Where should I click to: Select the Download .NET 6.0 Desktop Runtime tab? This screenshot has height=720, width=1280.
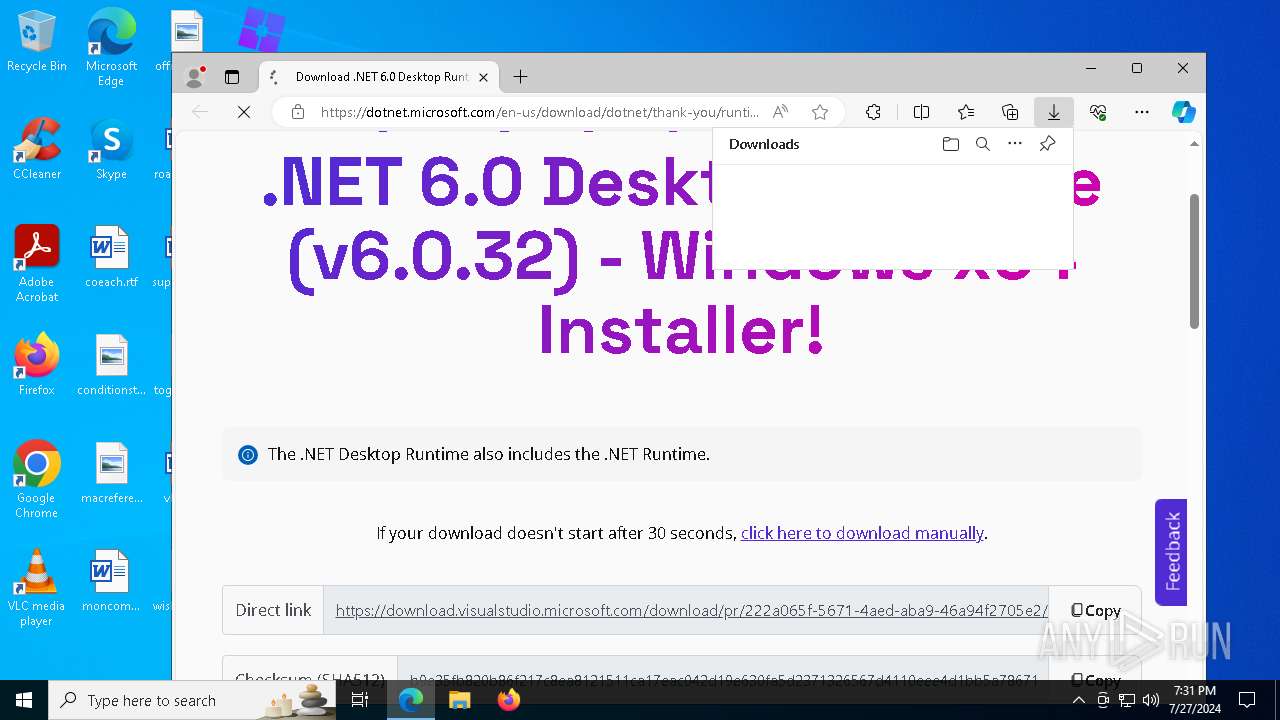coord(380,77)
